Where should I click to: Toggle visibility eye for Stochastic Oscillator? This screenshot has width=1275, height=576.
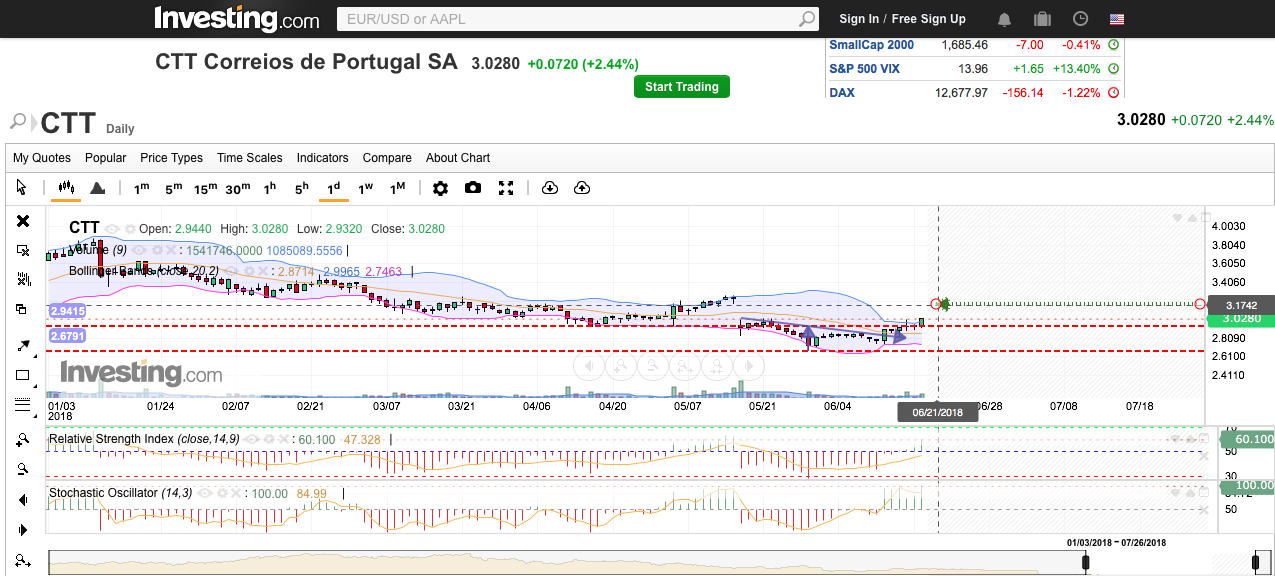(x=203, y=493)
